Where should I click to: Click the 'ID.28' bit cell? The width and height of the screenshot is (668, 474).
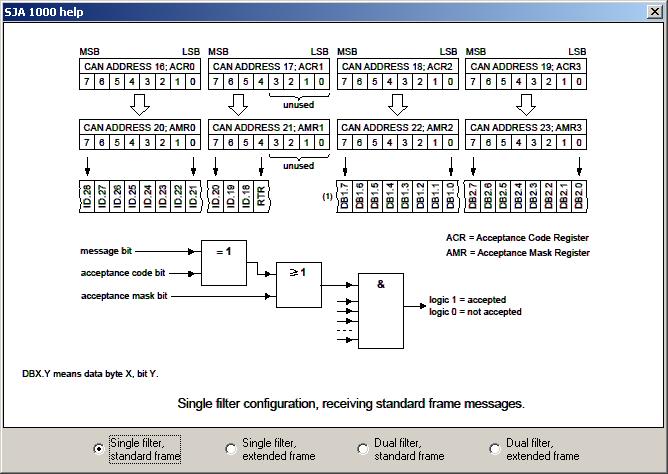coord(87,196)
